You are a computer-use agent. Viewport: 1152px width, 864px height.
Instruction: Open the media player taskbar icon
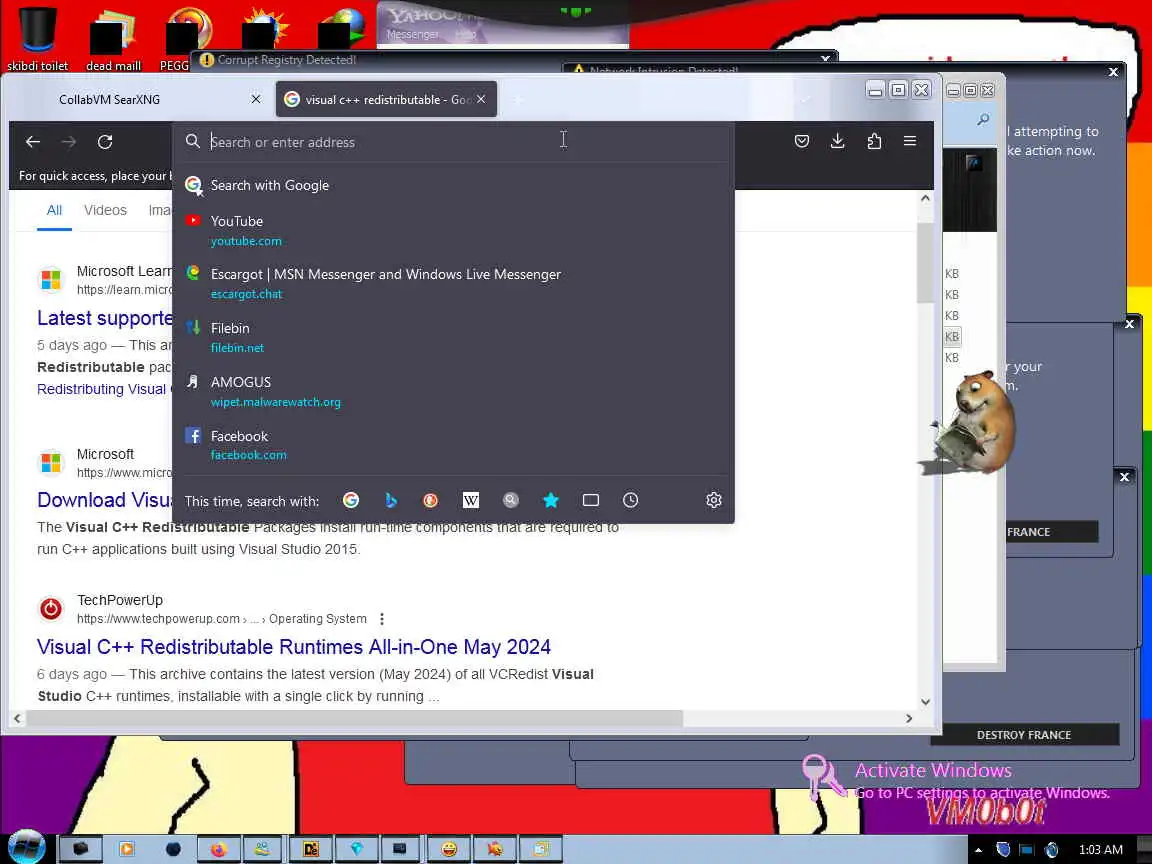tap(126, 849)
